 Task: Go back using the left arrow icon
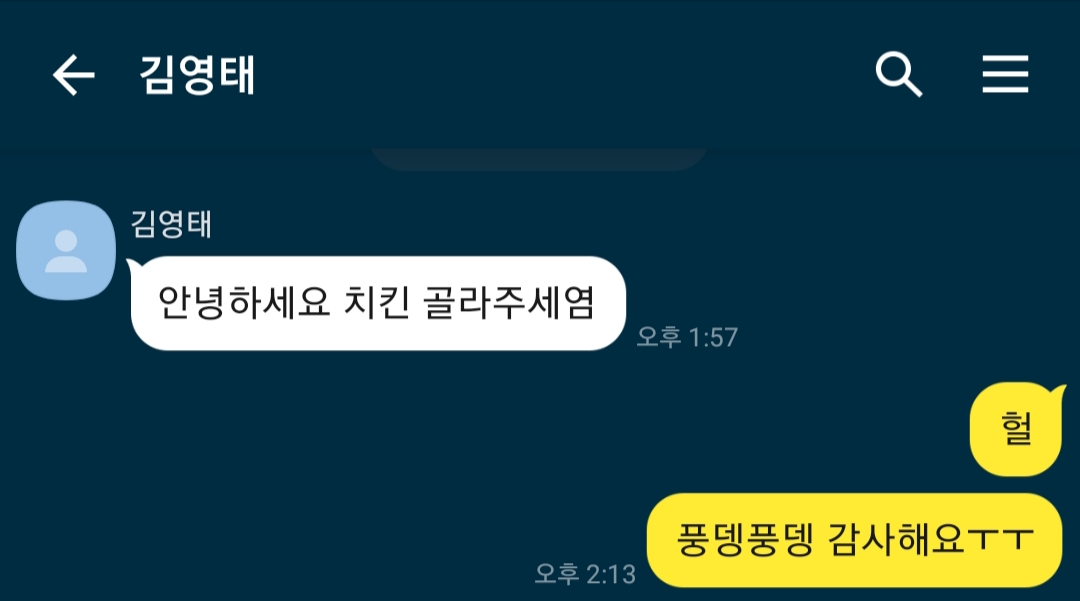(x=74, y=74)
